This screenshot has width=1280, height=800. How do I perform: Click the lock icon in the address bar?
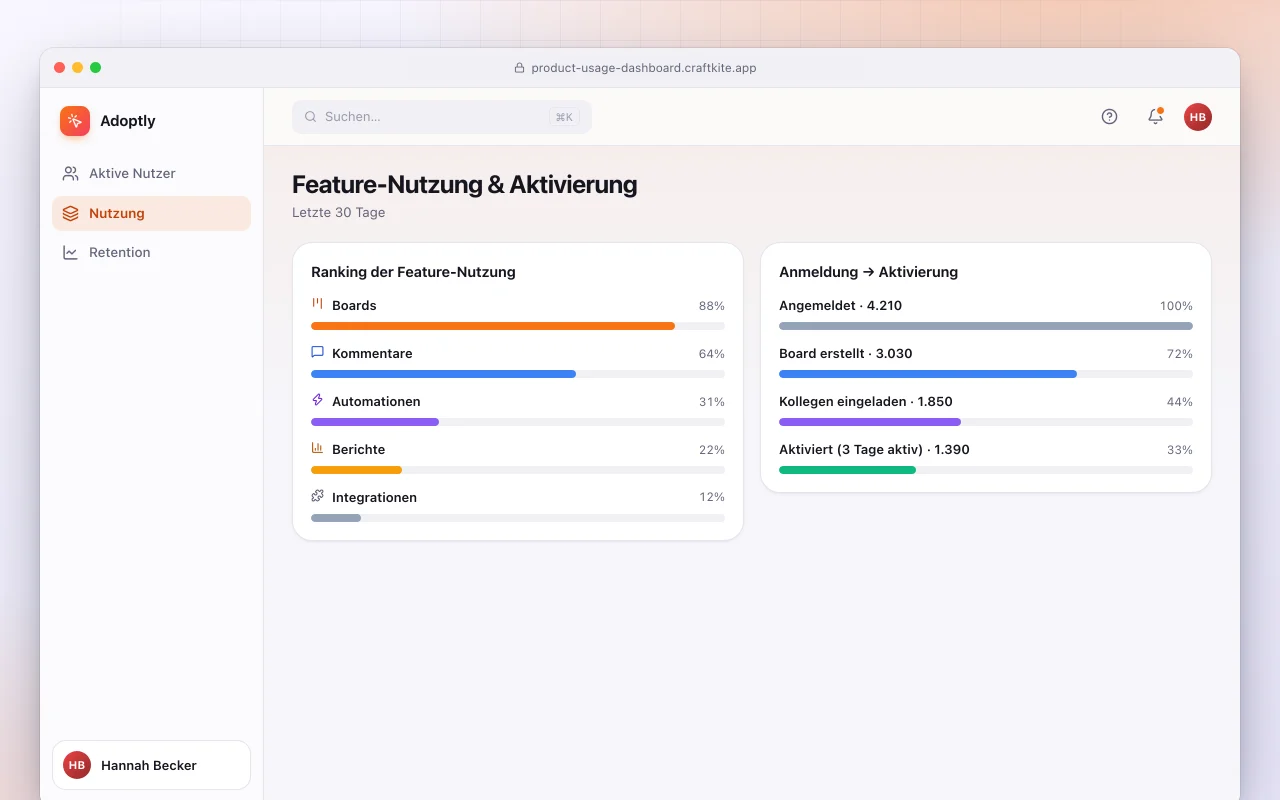coord(519,68)
